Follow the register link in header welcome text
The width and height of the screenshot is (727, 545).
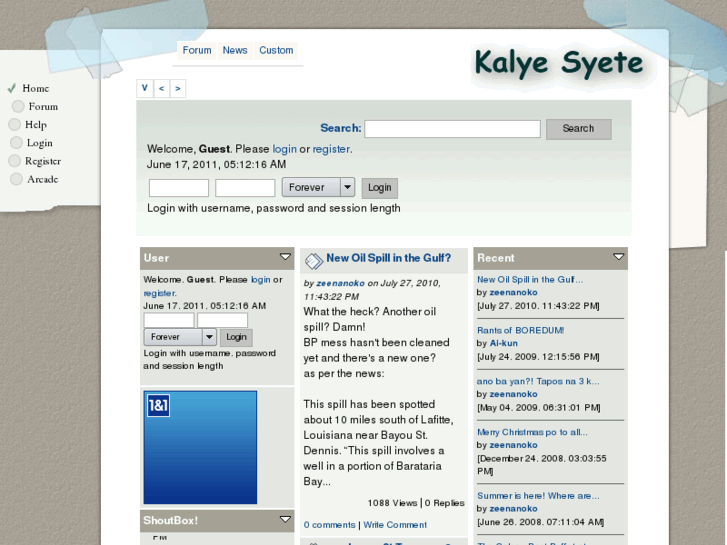coord(331,149)
